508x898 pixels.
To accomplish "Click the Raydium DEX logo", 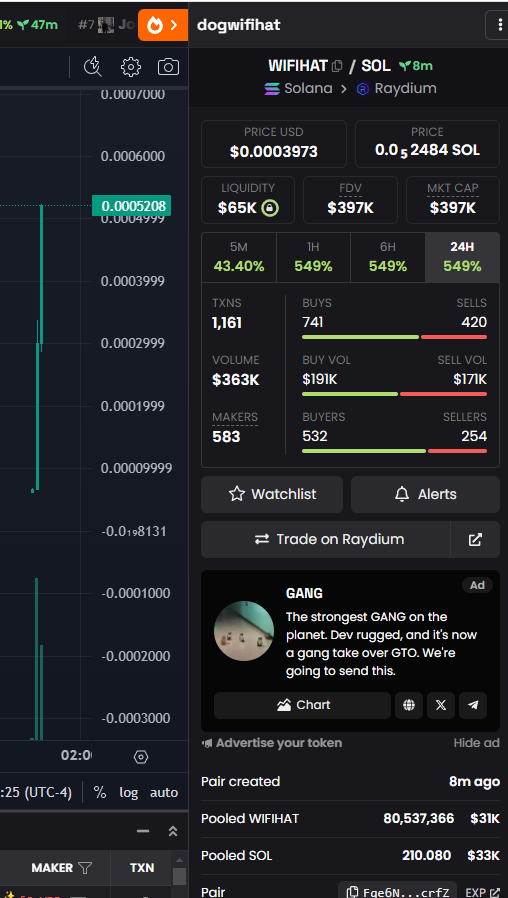I will click(x=363, y=89).
